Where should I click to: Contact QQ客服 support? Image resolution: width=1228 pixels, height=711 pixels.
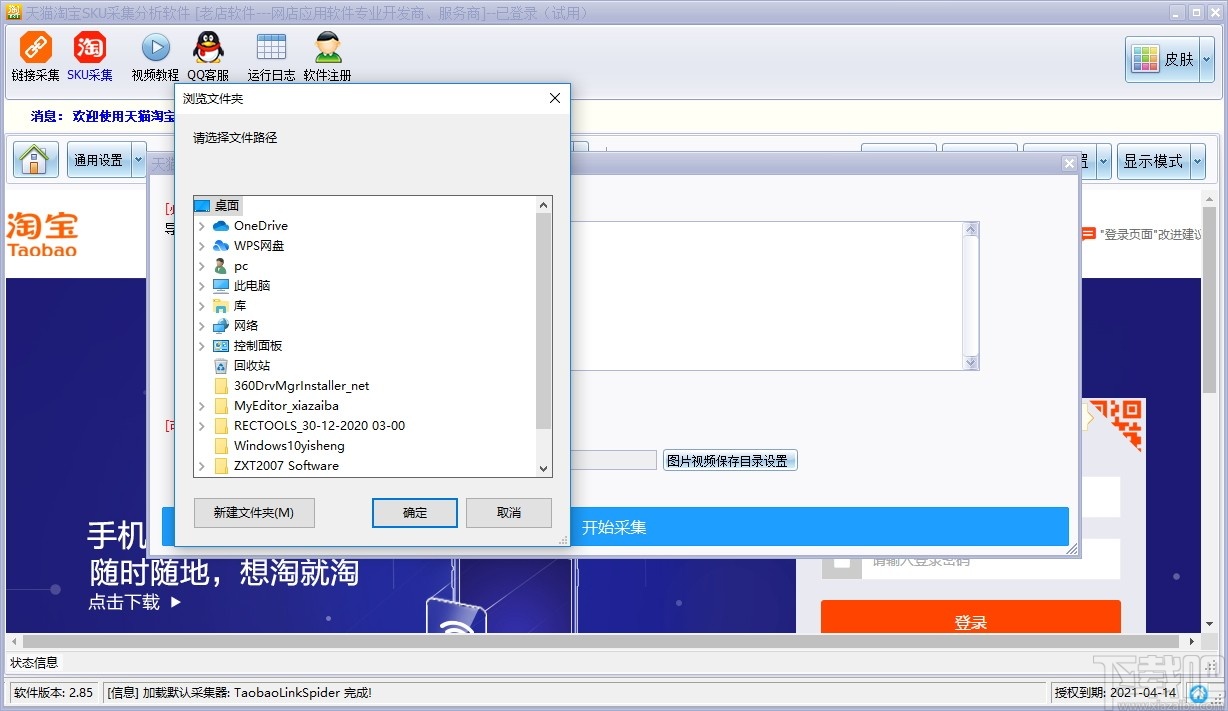208,57
